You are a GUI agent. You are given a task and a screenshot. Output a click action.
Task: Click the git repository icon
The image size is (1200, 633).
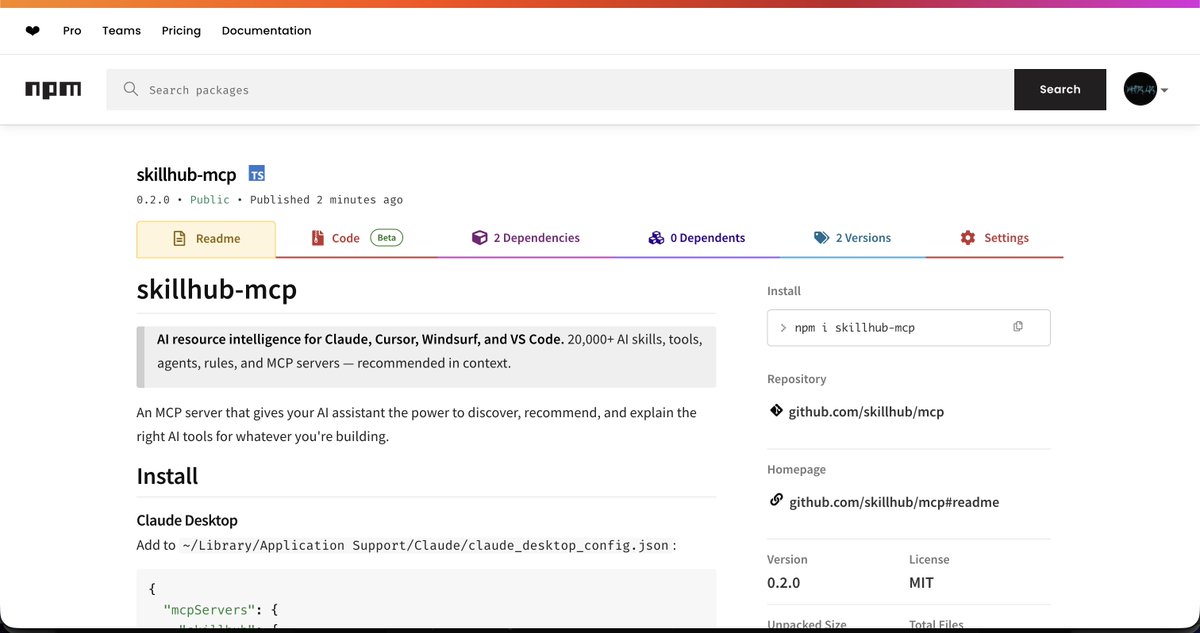776,411
